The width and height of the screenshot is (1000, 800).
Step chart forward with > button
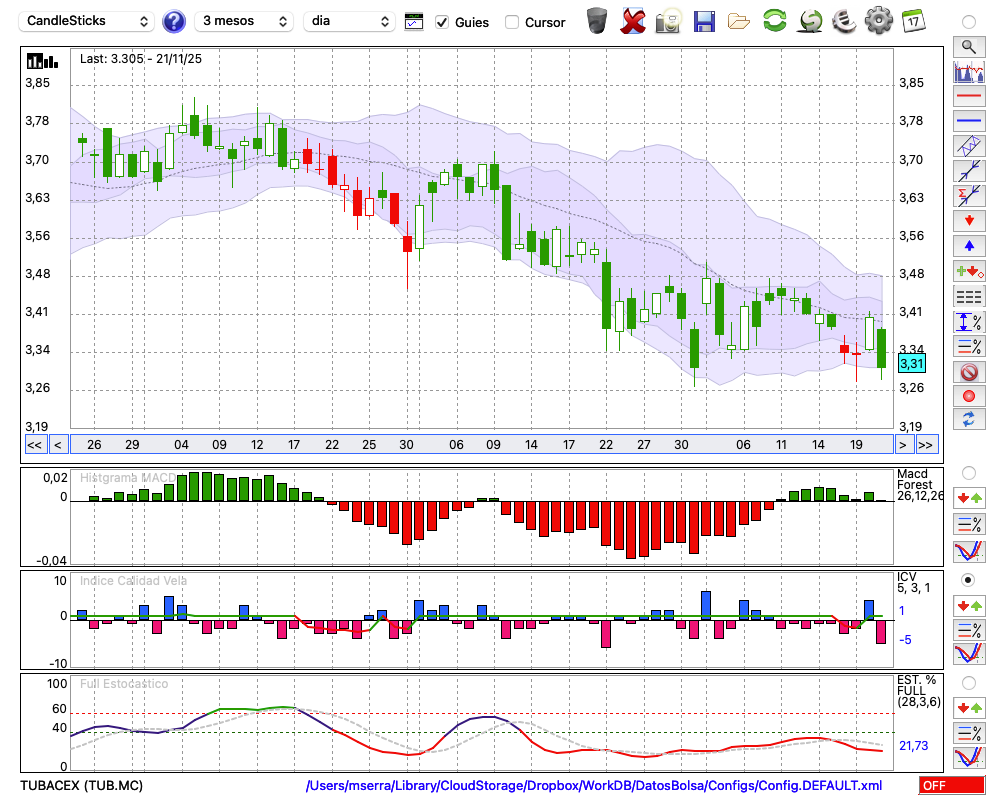902,445
